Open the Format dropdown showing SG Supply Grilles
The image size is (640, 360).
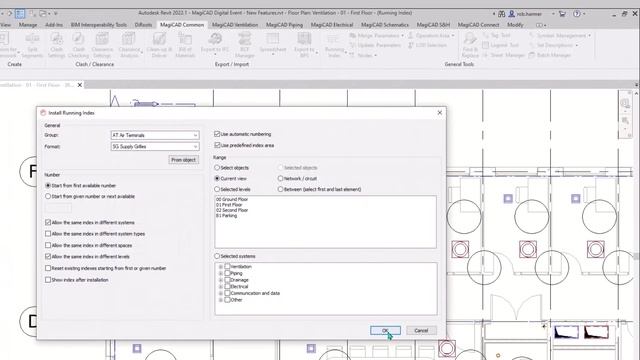(155, 146)
